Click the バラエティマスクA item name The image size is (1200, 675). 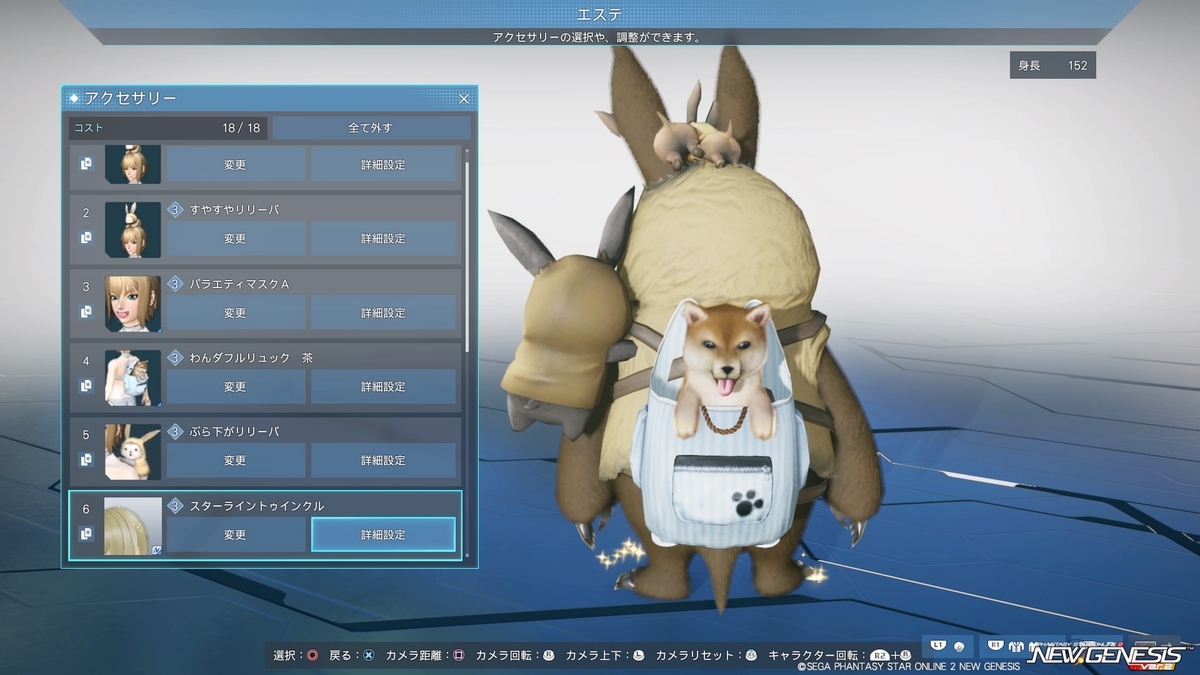pos(239,284)
